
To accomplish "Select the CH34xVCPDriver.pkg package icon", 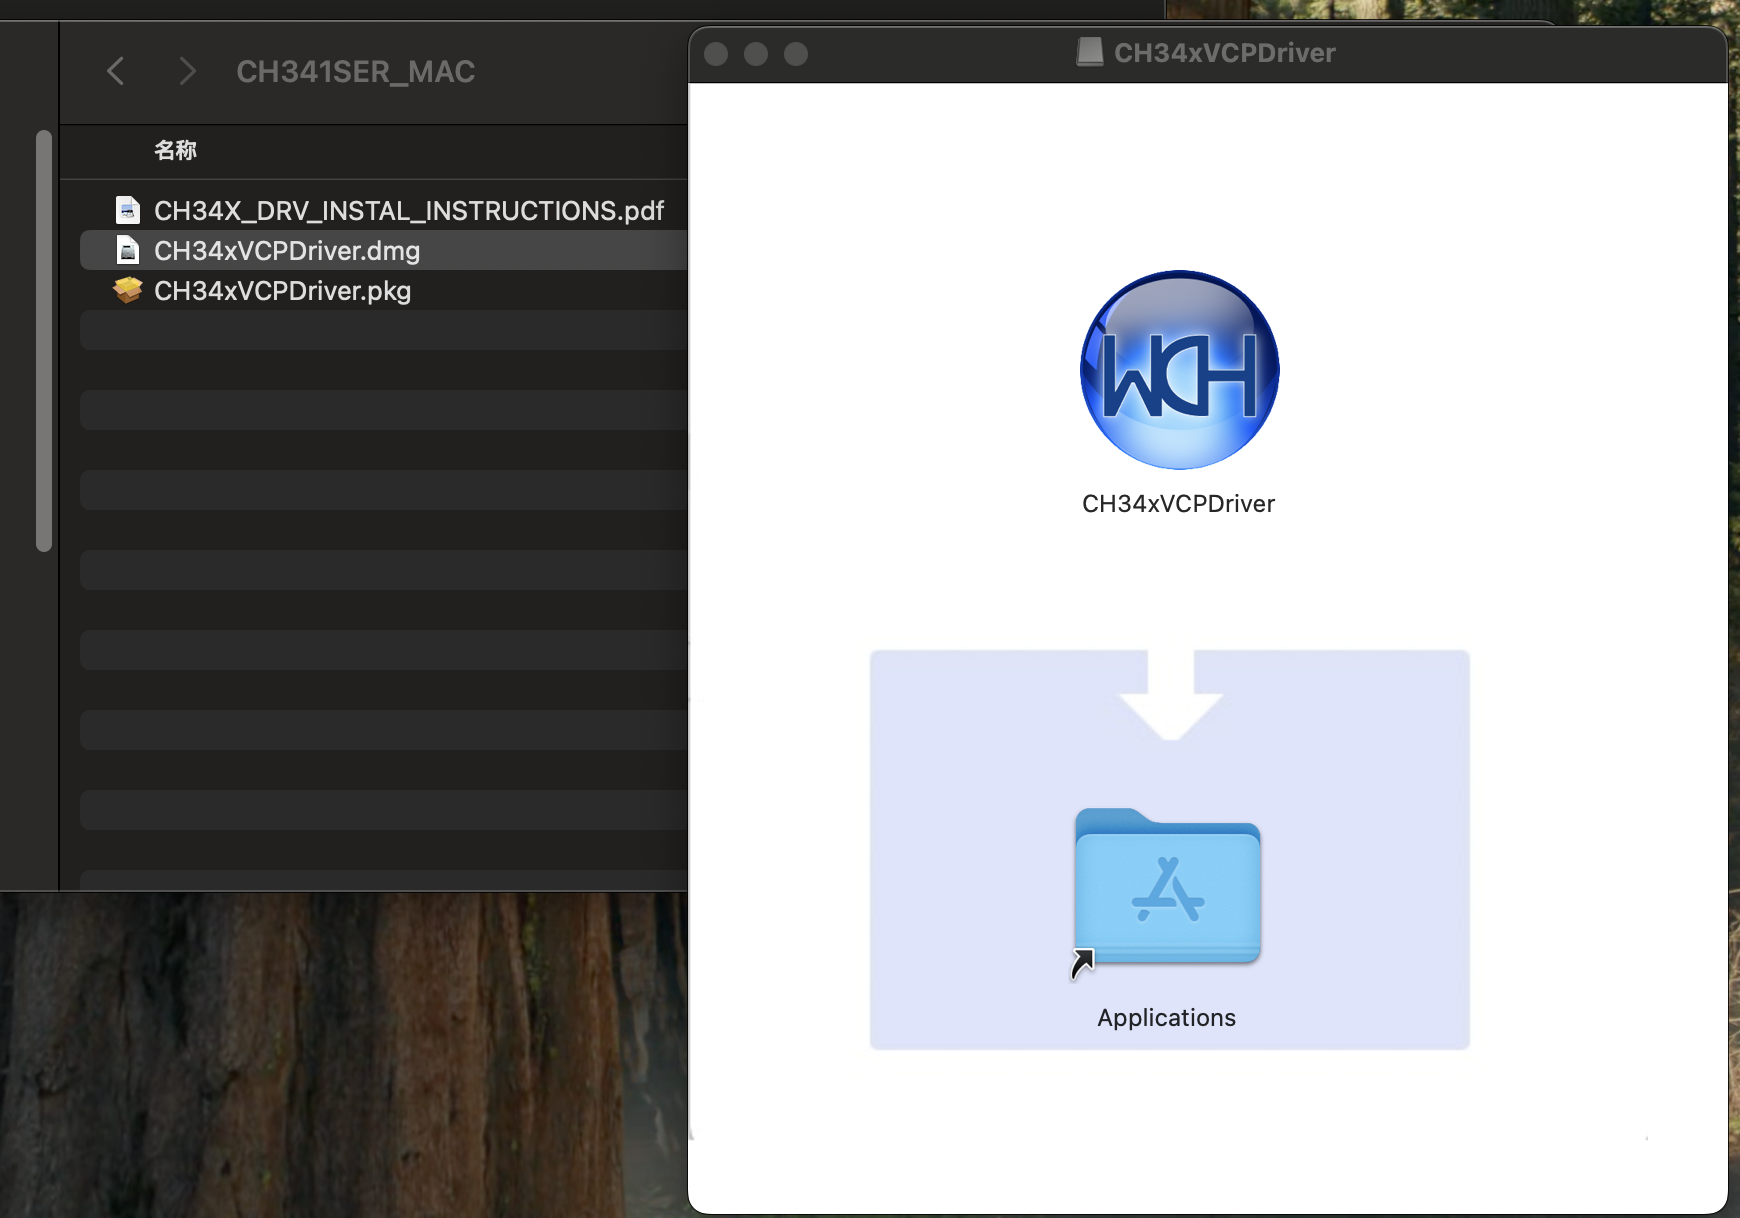I will pos(128,290).
